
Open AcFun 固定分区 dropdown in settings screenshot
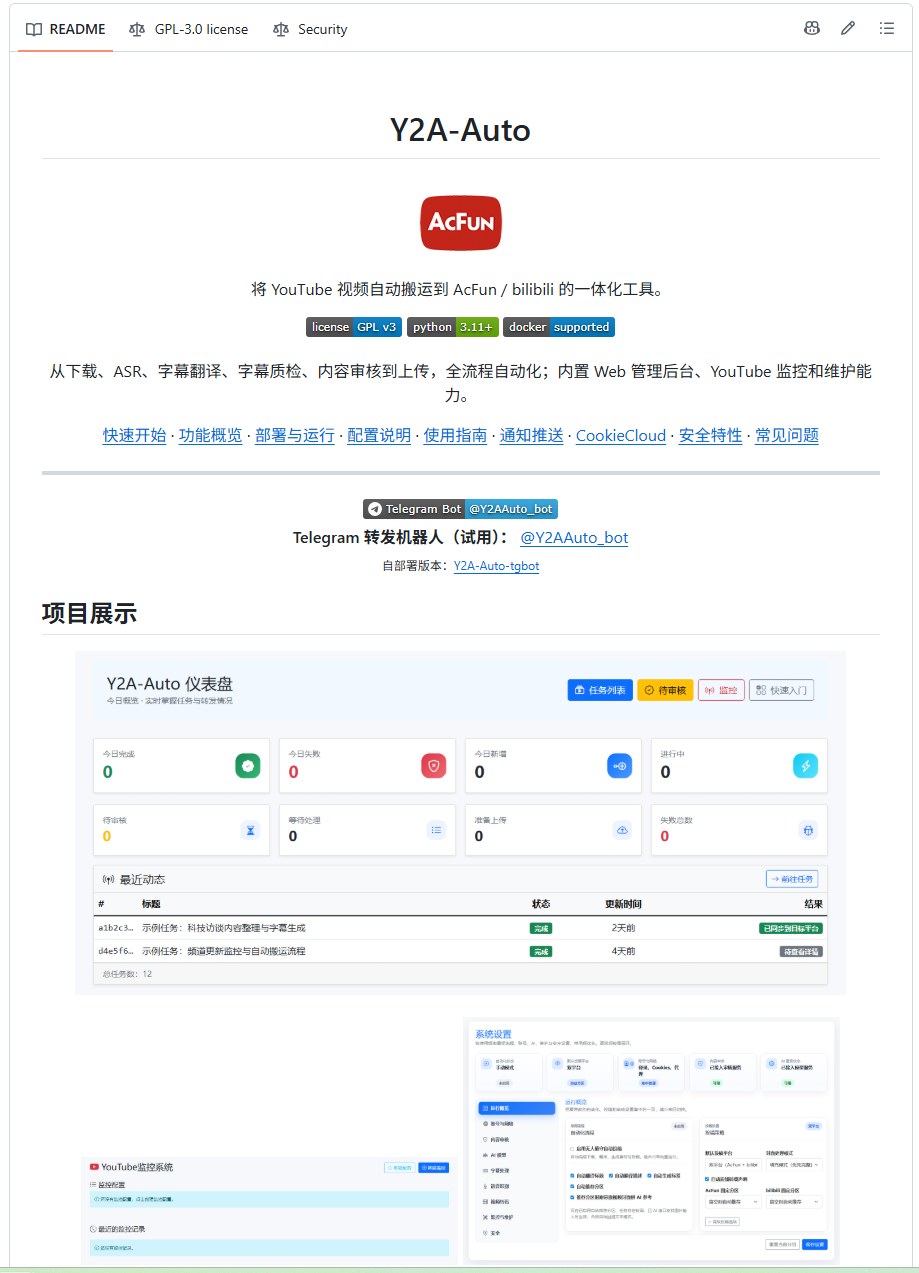(x=732, y=1201)
